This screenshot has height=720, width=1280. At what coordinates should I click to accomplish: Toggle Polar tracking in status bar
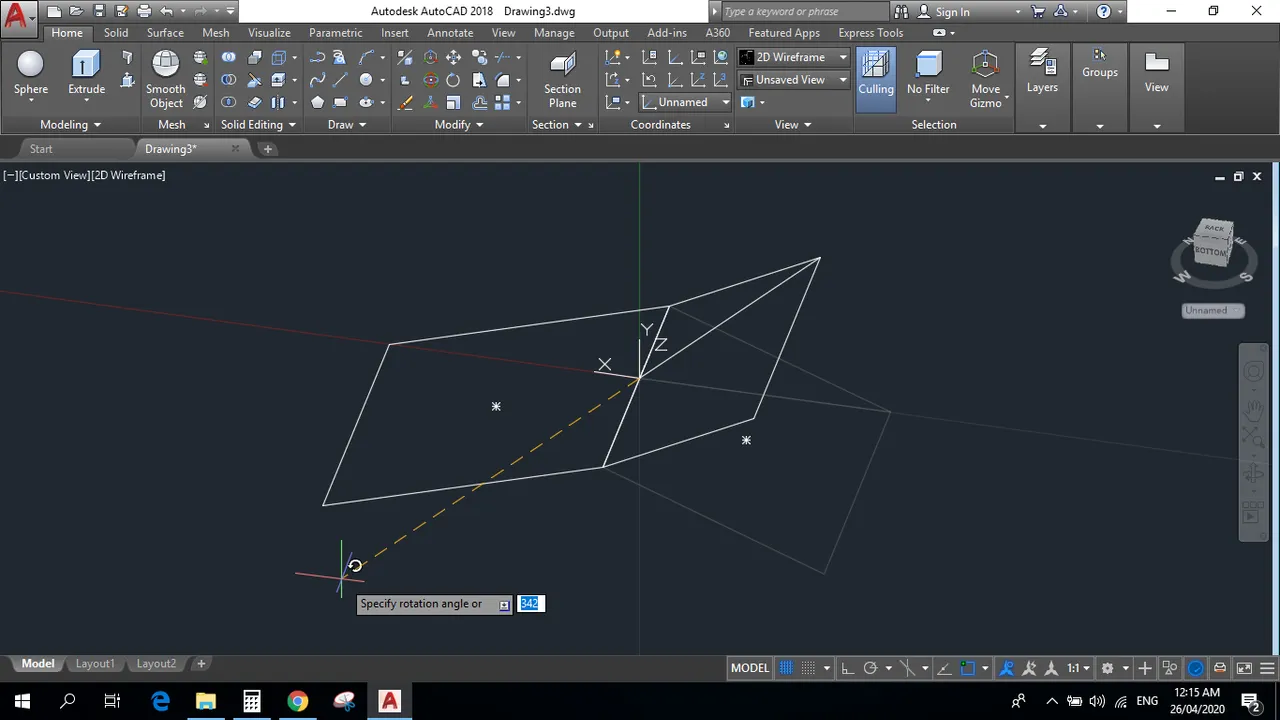[870, 668]
